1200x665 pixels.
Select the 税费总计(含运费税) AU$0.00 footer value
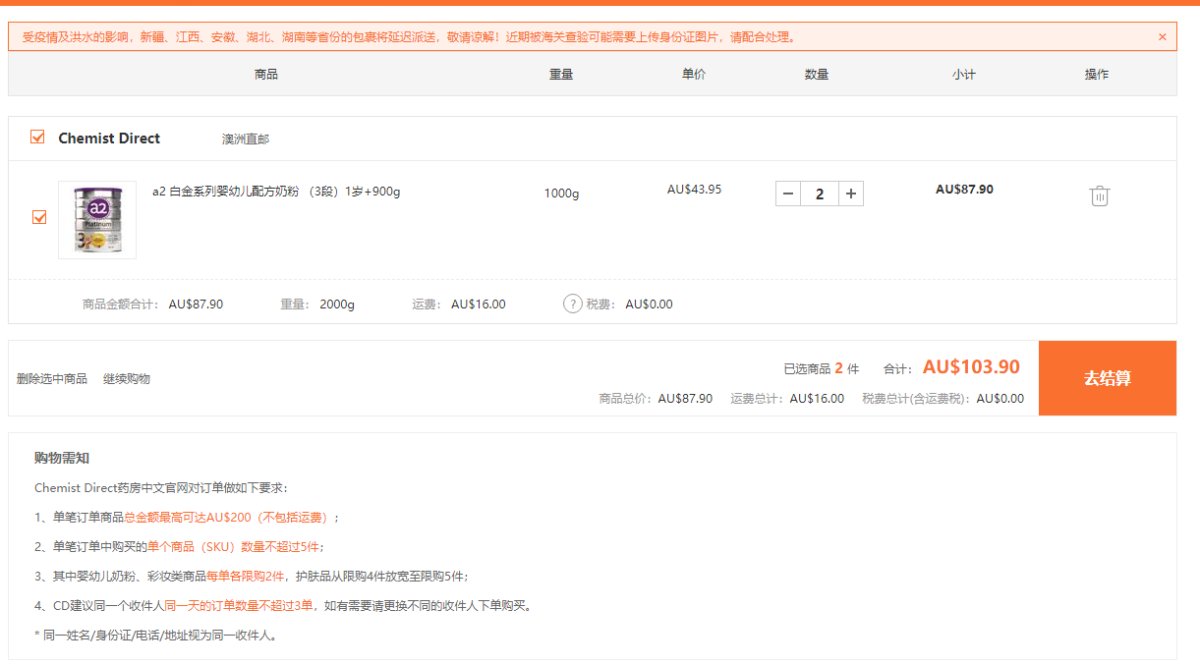pos(1000,398)
